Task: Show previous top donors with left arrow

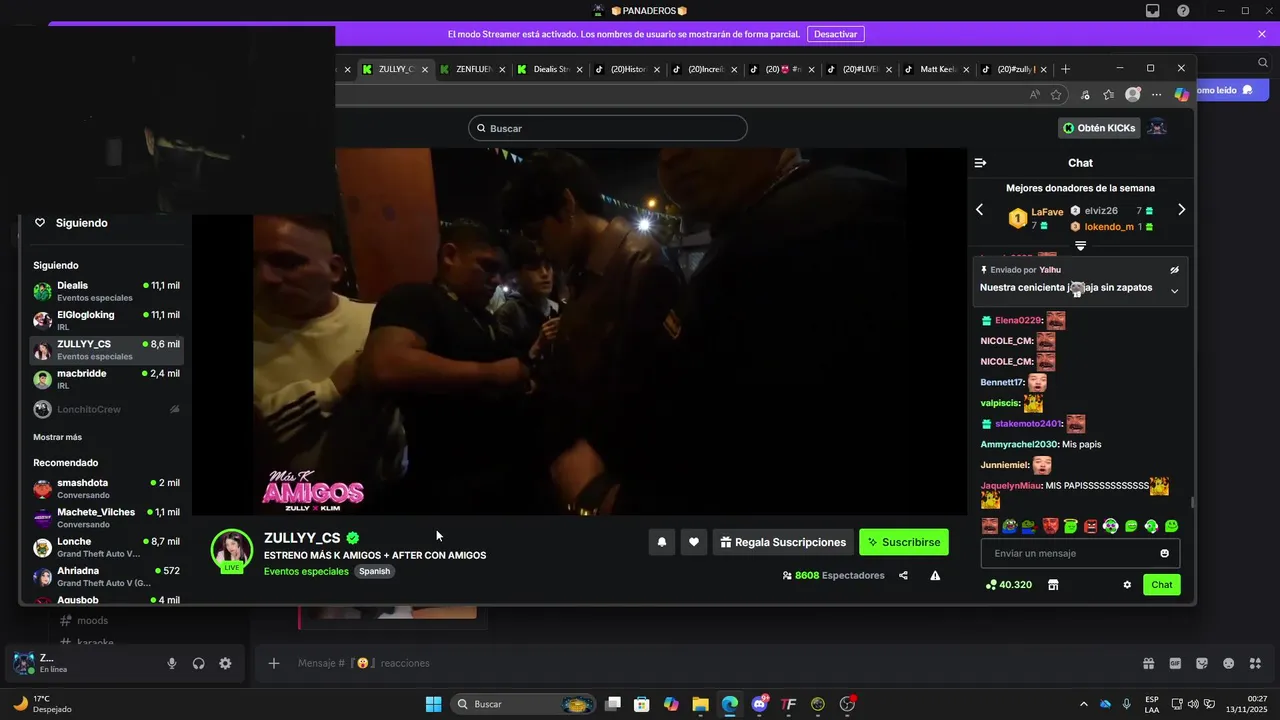Action: point(980,210)
